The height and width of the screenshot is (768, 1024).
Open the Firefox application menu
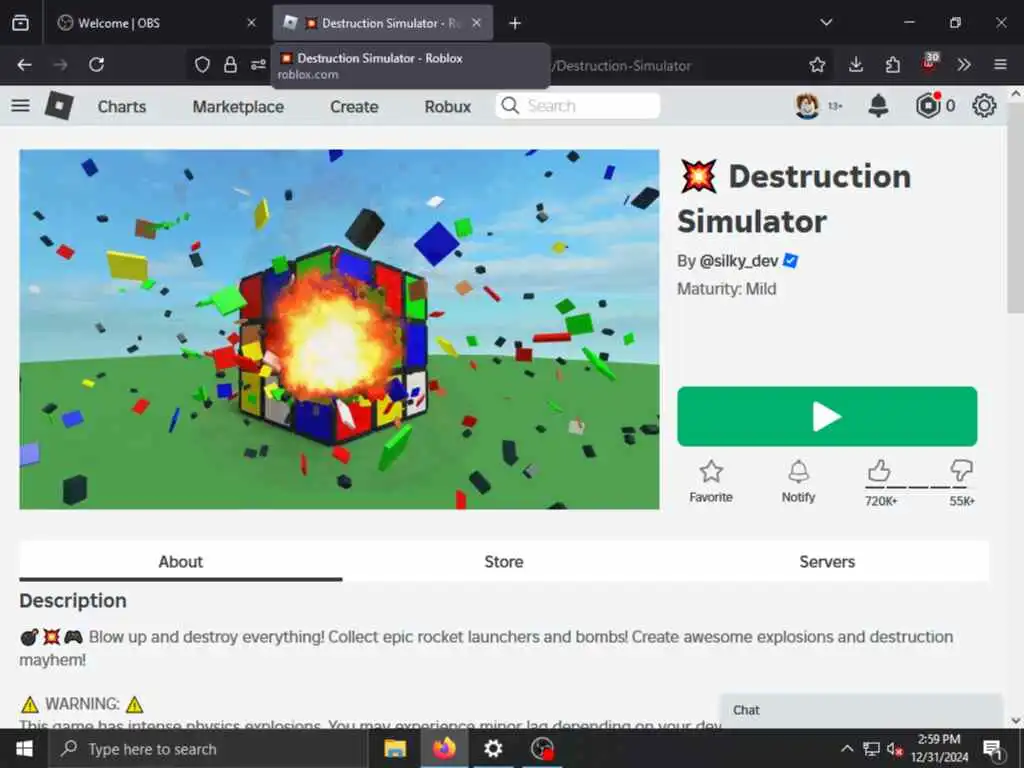(1000, 65)
